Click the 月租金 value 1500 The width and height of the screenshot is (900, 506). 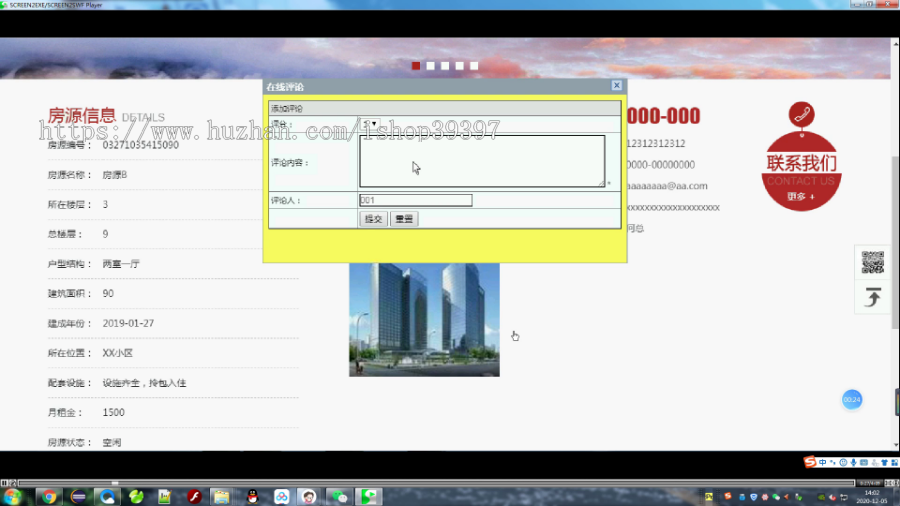(114, 412)
